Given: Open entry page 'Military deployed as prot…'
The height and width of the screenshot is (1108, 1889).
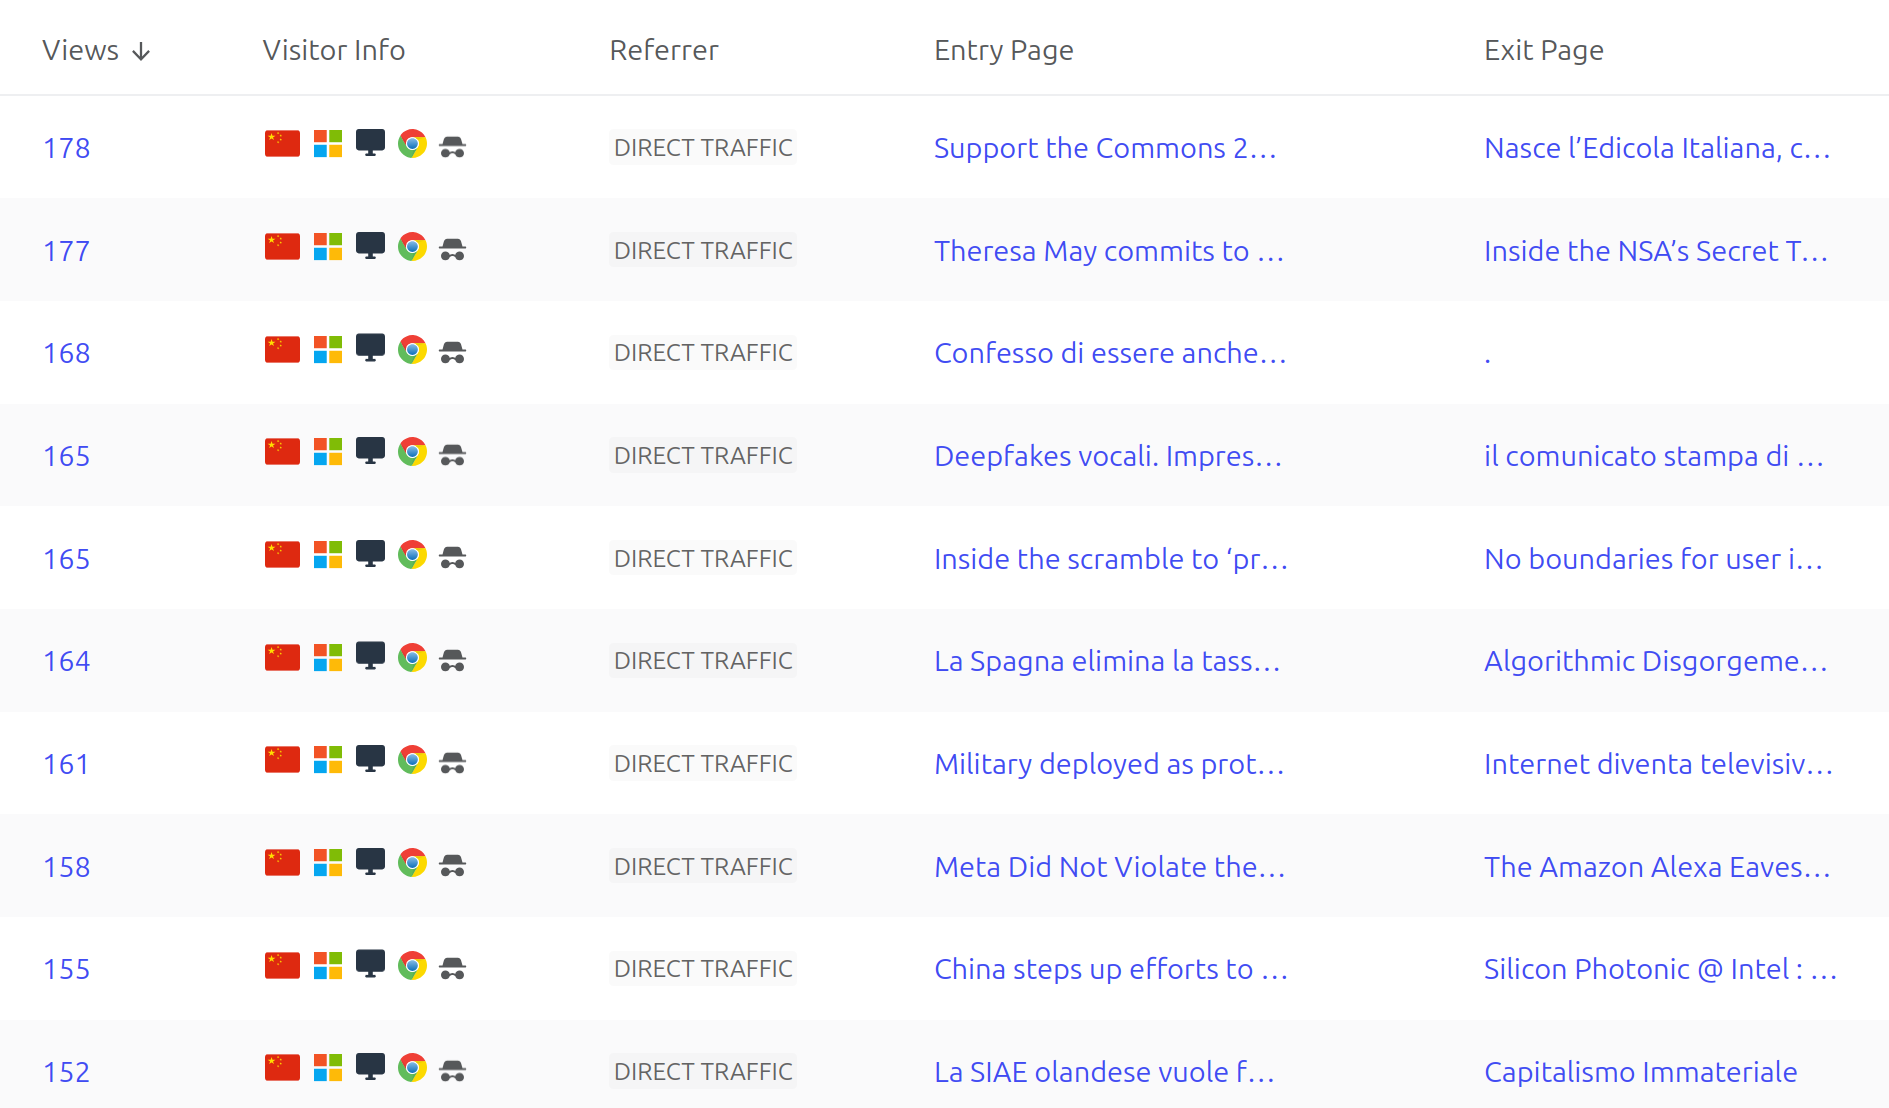Looking at the screenshot, I should pos(1108,764).
